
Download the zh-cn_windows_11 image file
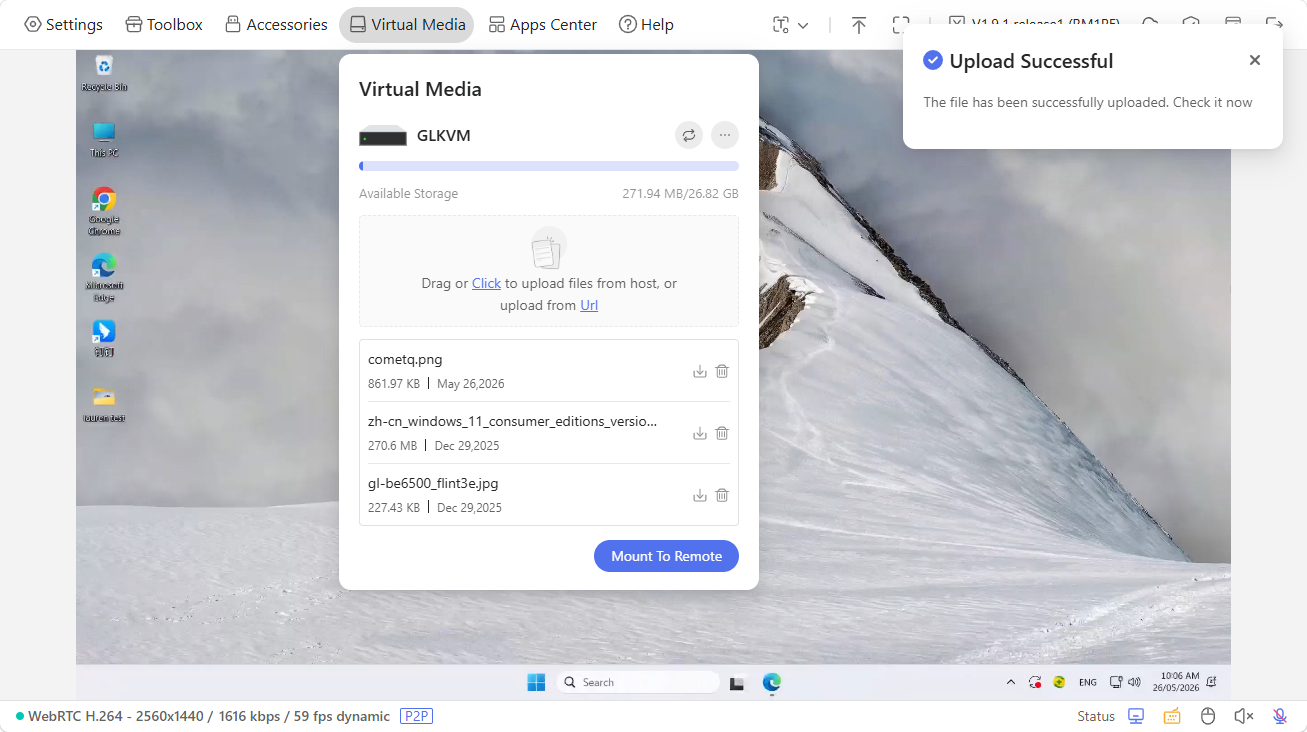[700, 433]
